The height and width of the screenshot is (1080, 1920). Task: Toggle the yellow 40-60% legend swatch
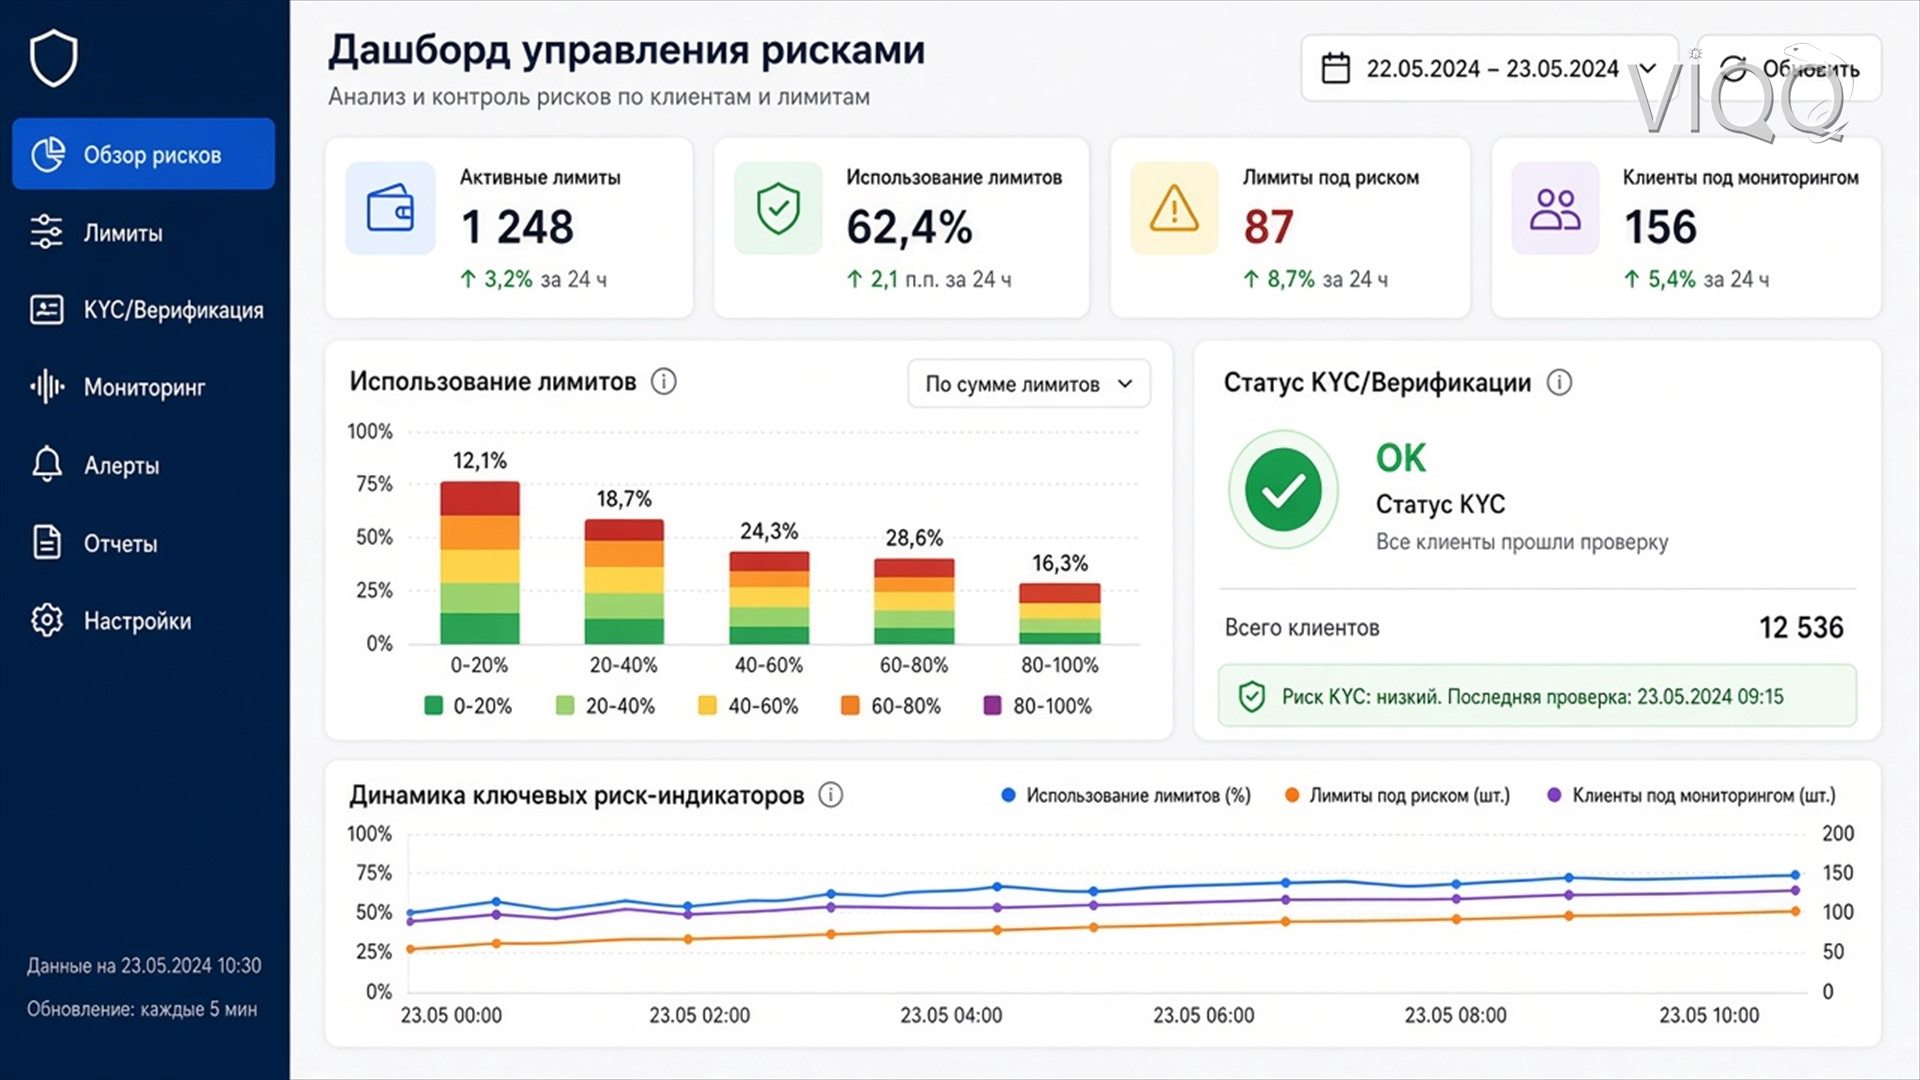coord(707,705)
